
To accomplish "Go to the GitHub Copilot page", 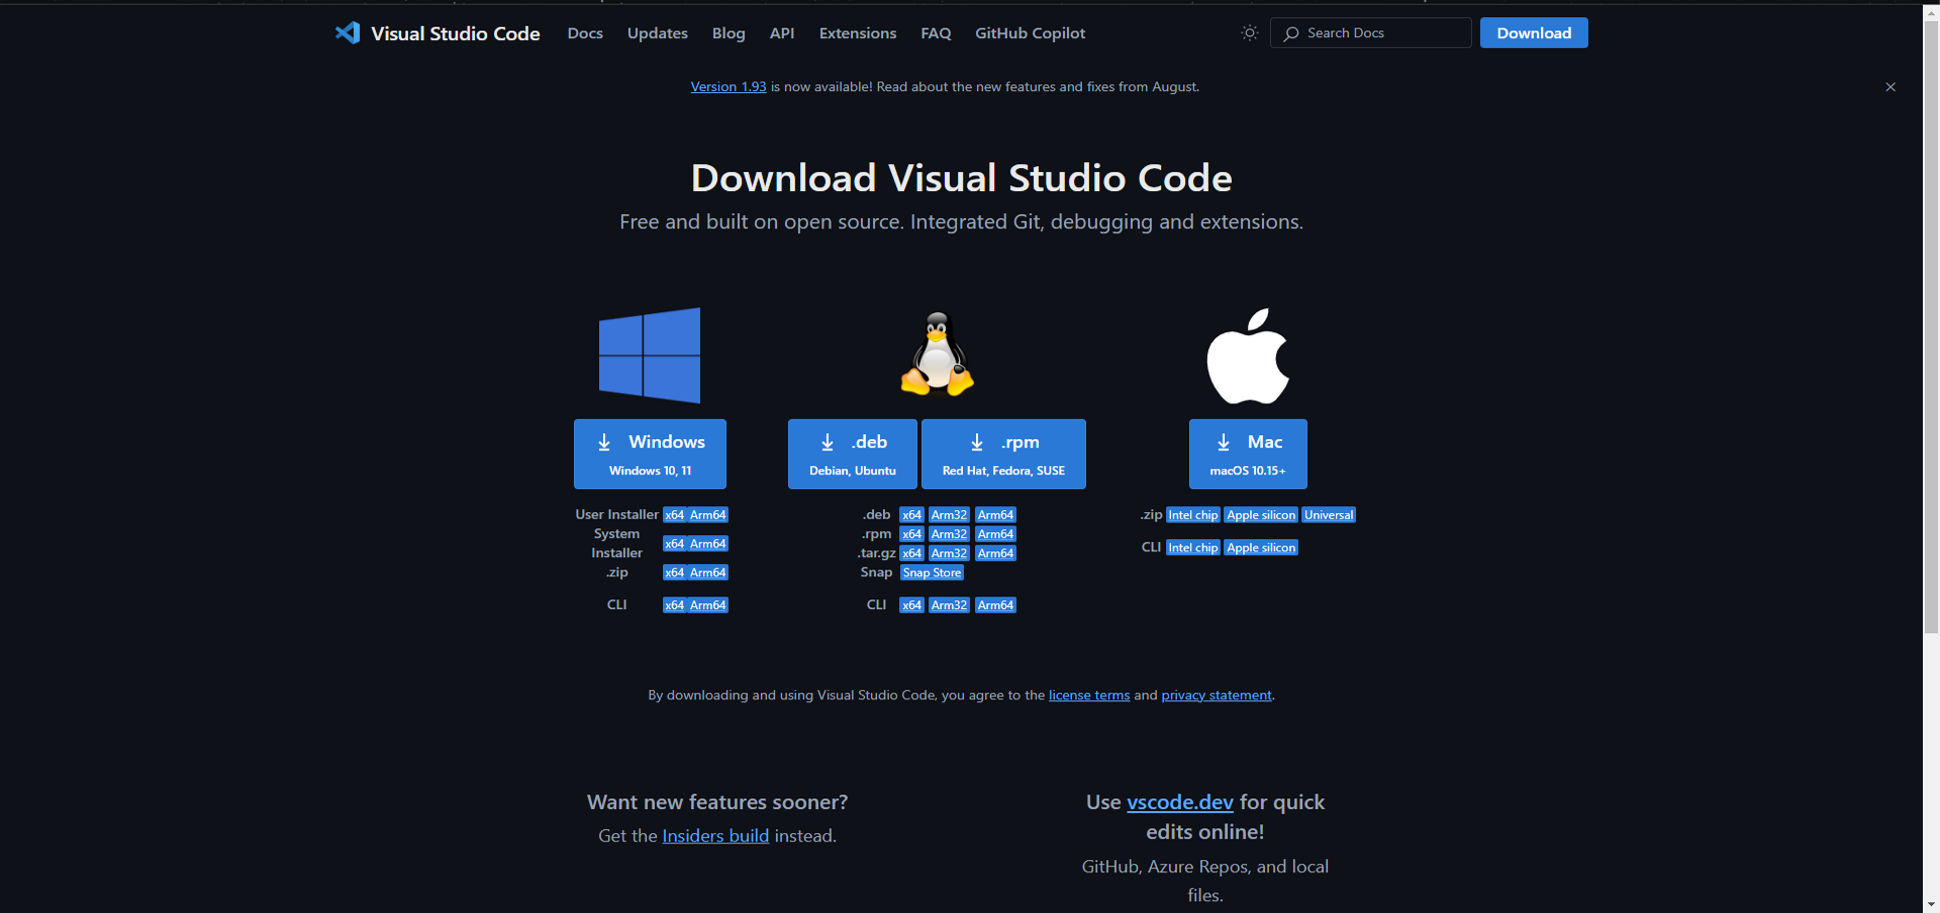I will pos(1029,33).
